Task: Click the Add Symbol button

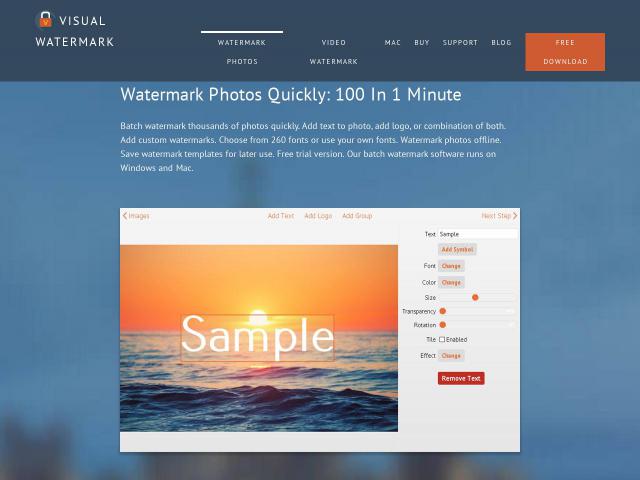Action: pyautogui.click(x=457, y=249)
